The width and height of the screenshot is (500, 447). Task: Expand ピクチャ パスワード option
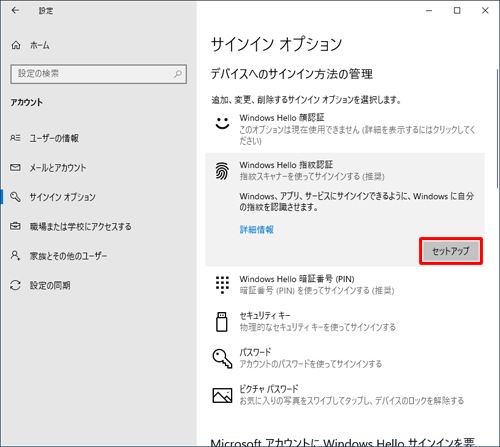pos(345,395)
